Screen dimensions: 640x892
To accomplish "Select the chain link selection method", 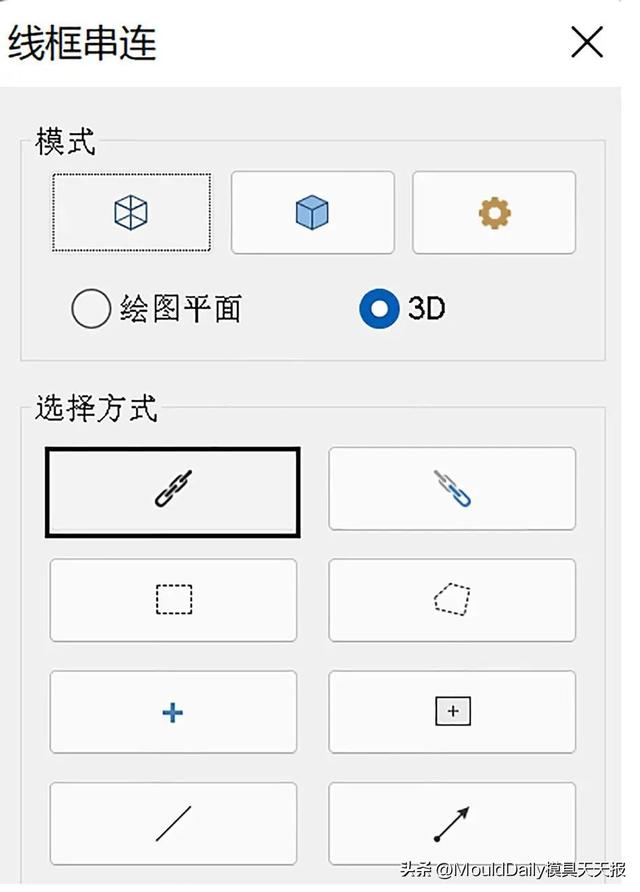I will pyautogui.click(x=172, y=490).
